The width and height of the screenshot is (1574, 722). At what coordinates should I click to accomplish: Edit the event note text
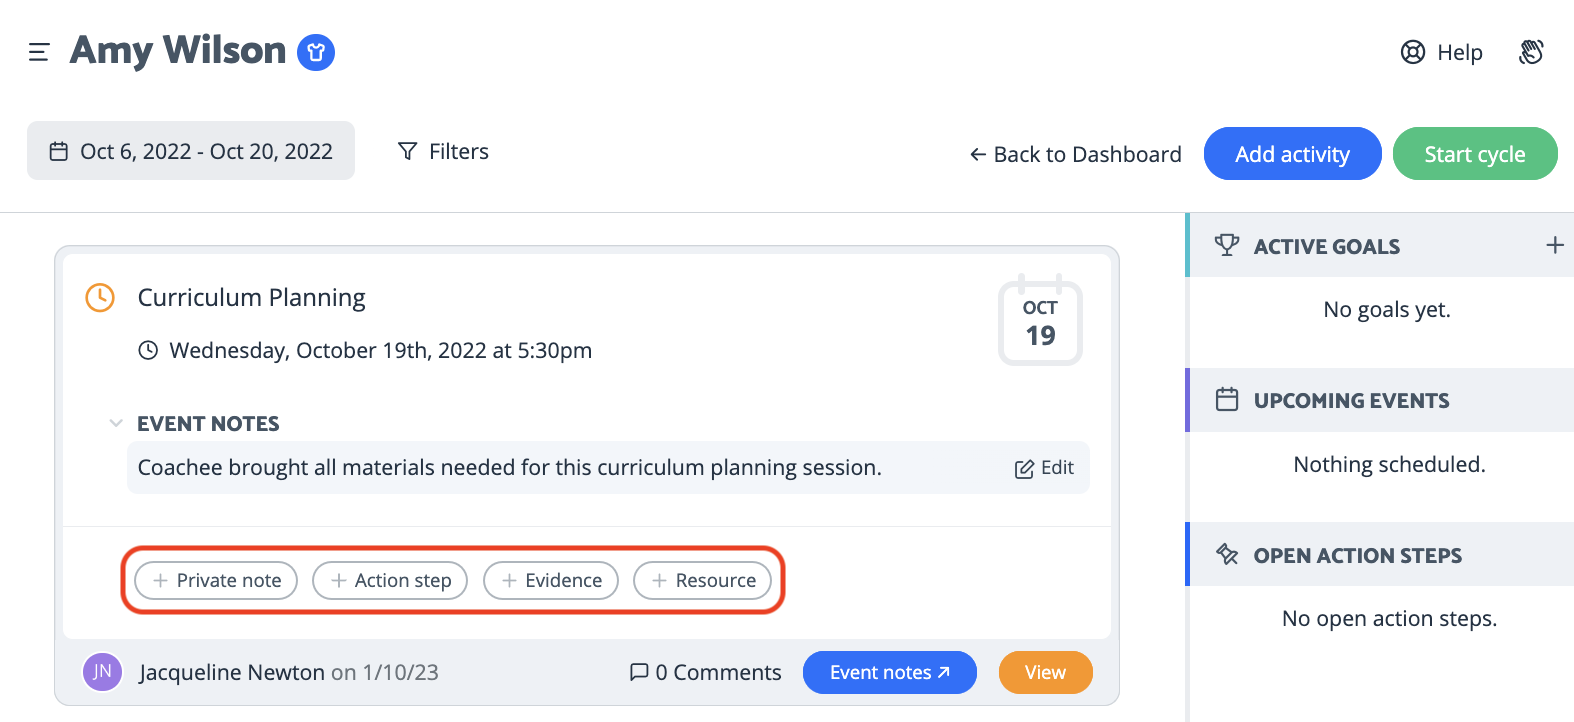pos(1044,468)
